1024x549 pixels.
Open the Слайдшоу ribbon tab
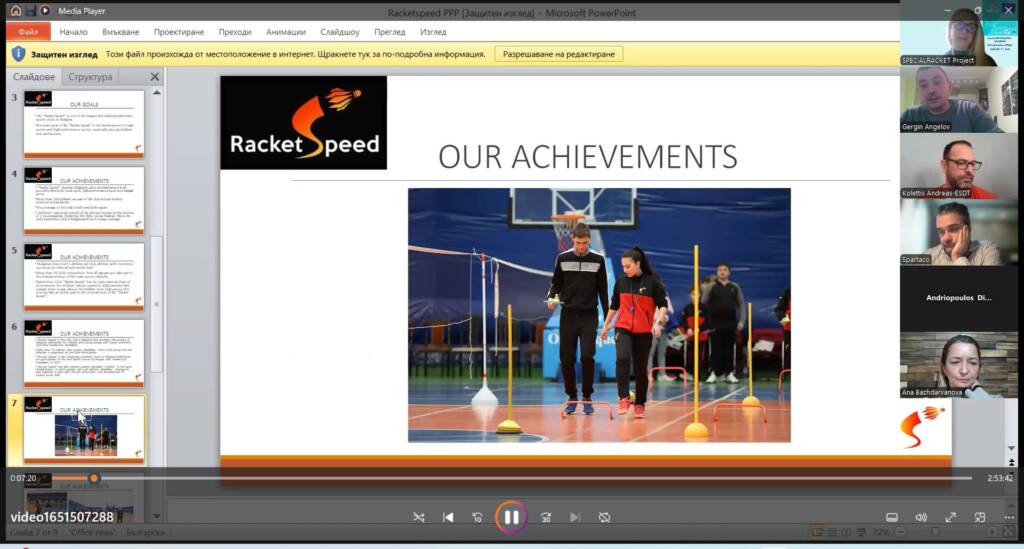(x=340, y=31)
